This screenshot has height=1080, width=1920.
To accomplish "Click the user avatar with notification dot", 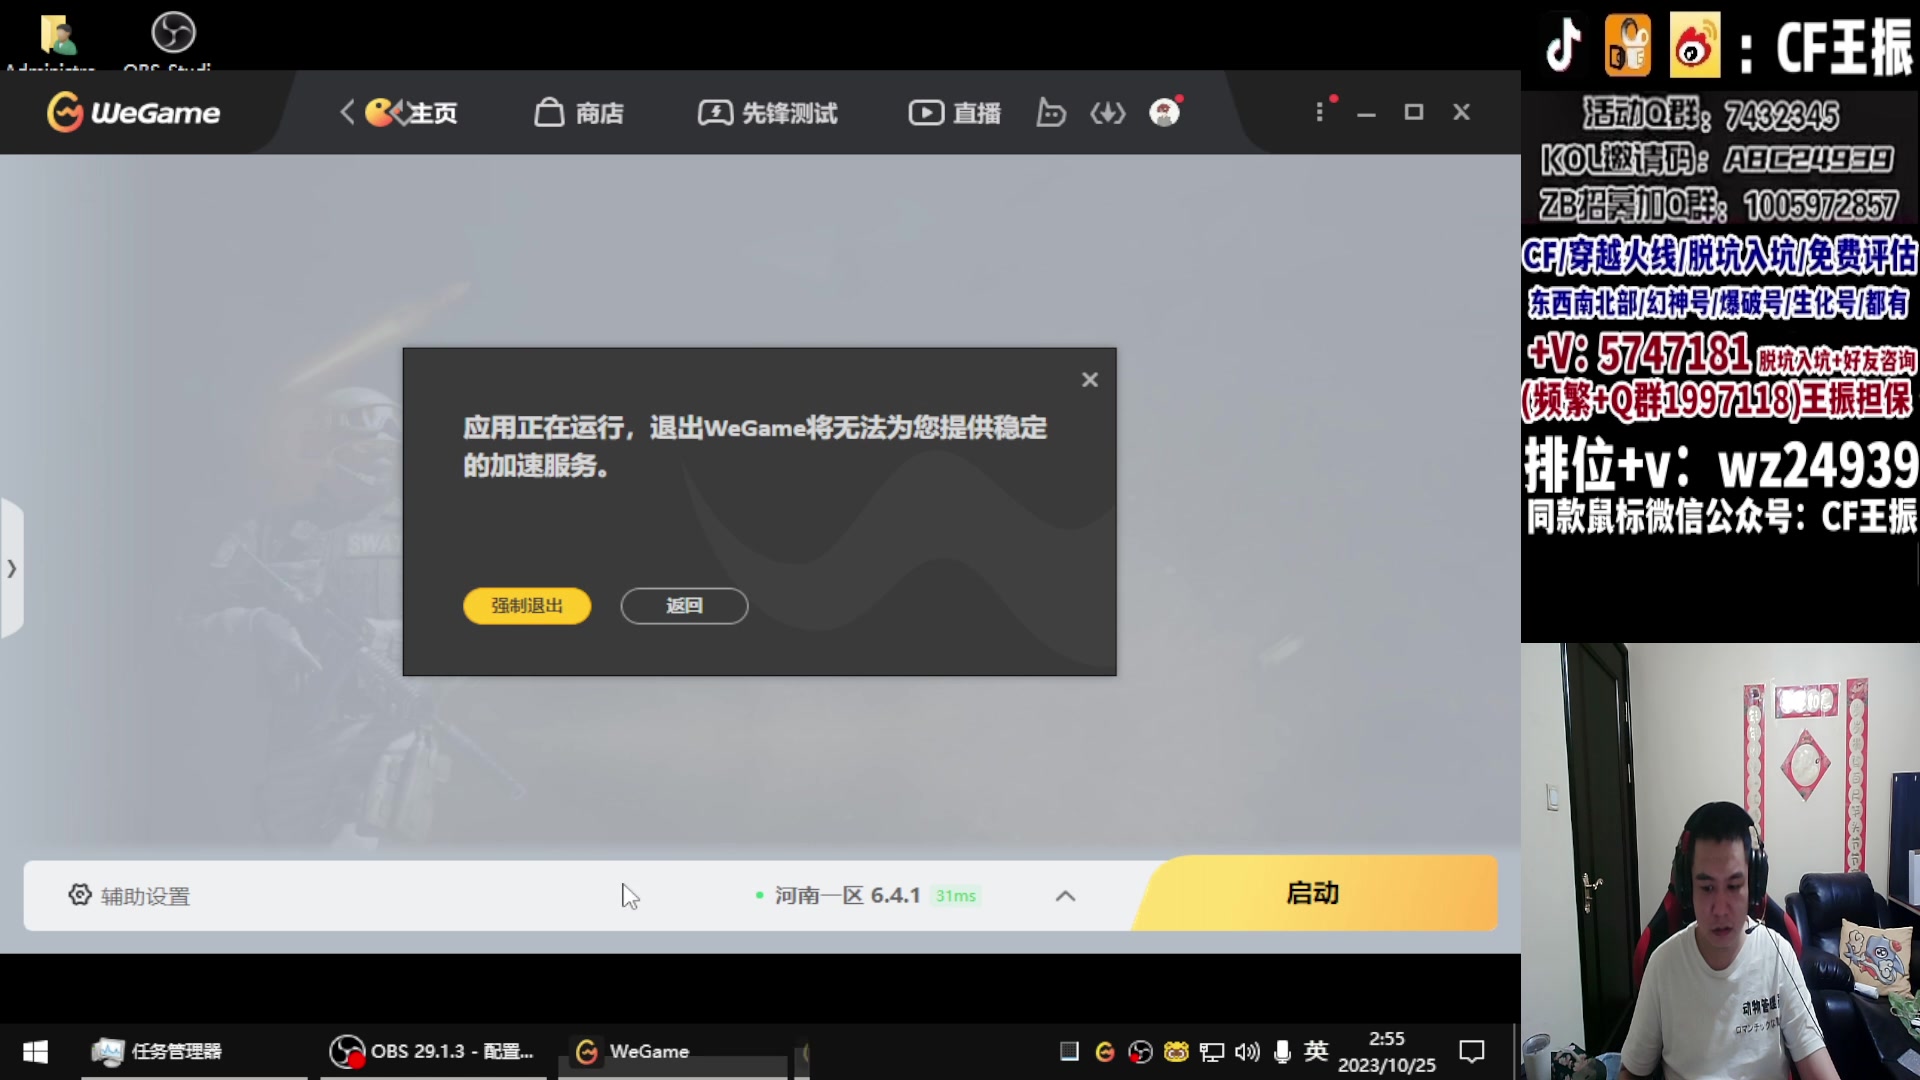I will [x=1165, y=113].
